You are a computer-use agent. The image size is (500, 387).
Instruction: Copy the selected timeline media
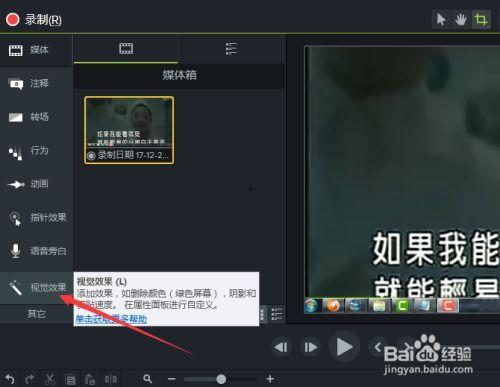tap(70, 380)
